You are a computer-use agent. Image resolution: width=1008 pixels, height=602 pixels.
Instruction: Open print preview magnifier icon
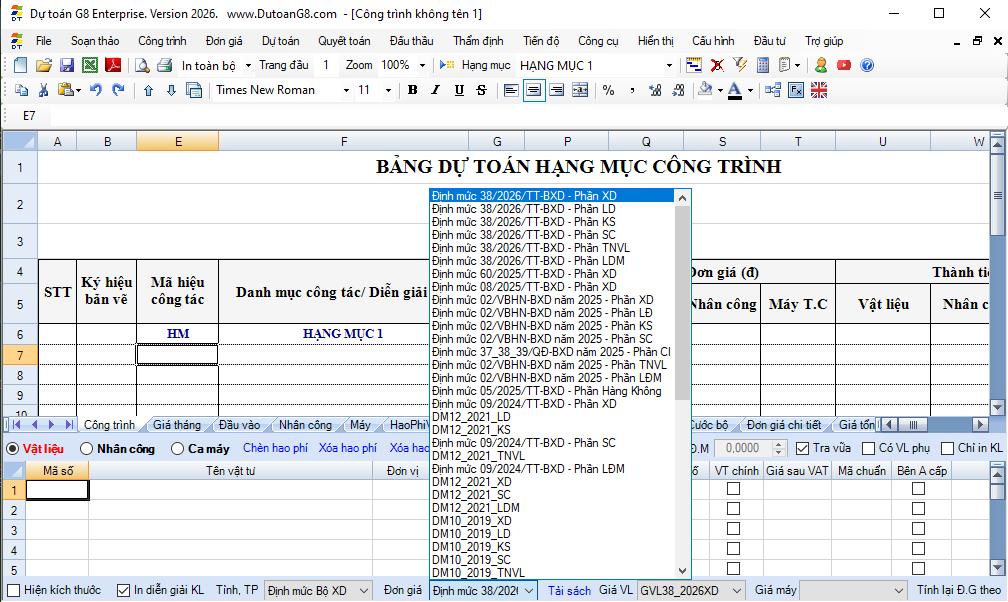click(x=142, y=65)
